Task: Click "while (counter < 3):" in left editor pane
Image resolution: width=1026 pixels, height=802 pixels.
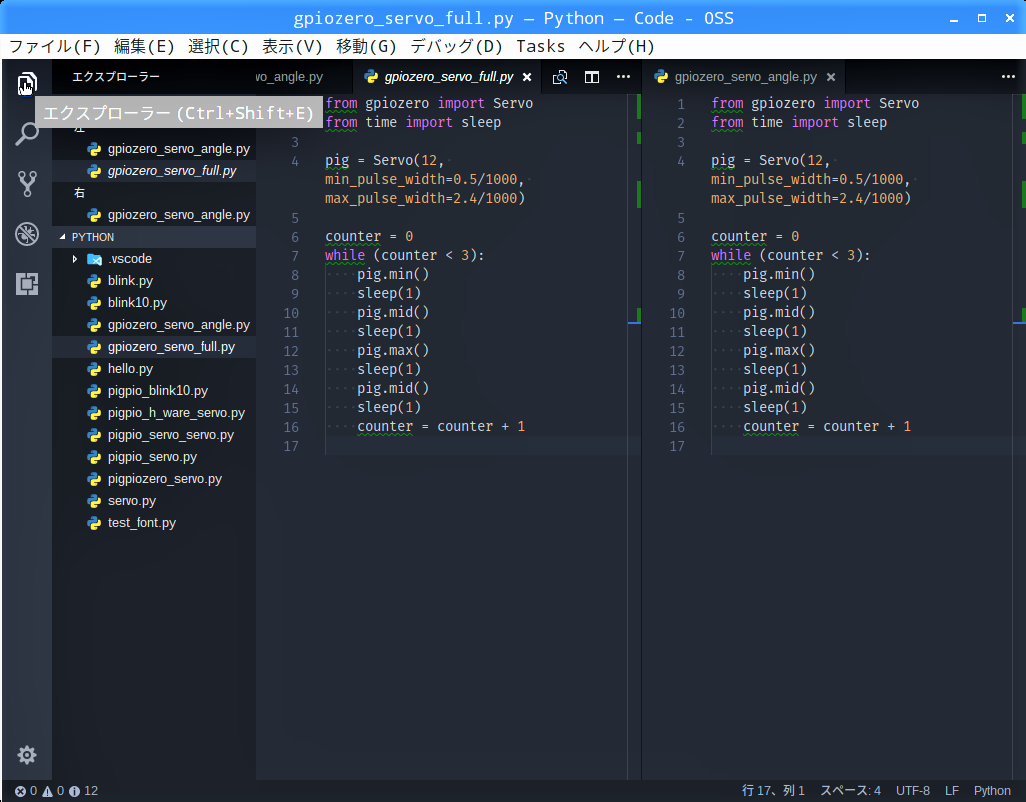Action: pyautogui.click(x=404, y=255)
